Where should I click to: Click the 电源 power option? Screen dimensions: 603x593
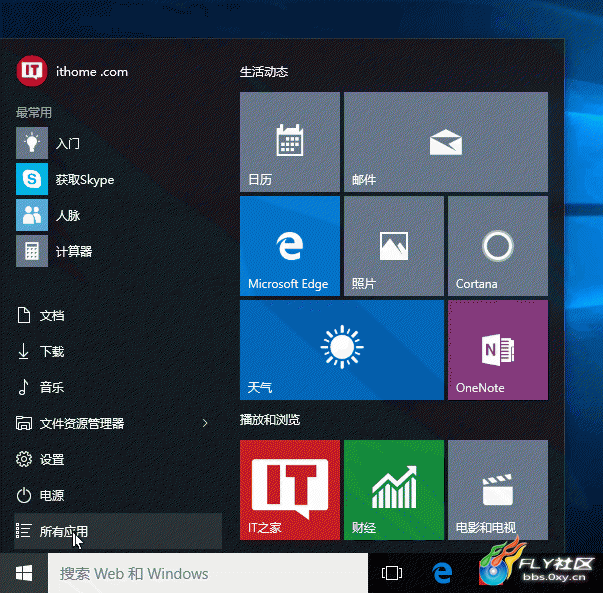click(x=118, y=495)
